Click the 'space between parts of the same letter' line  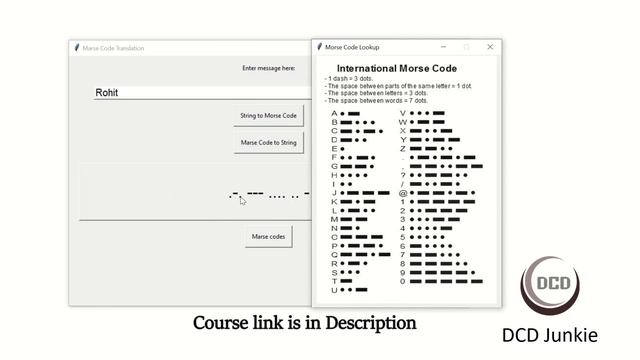(398, 86)
